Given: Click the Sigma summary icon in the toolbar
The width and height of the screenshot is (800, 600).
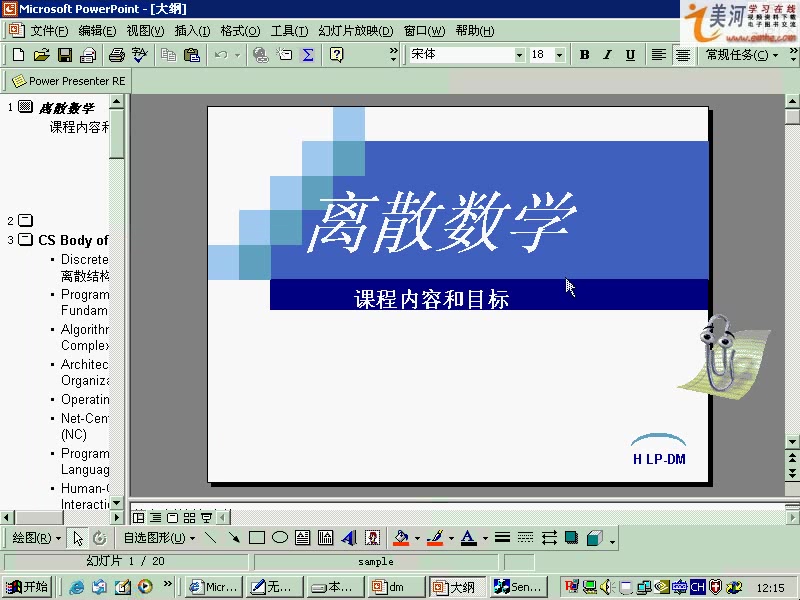Looking at the screenshot, I should point(308,55).
